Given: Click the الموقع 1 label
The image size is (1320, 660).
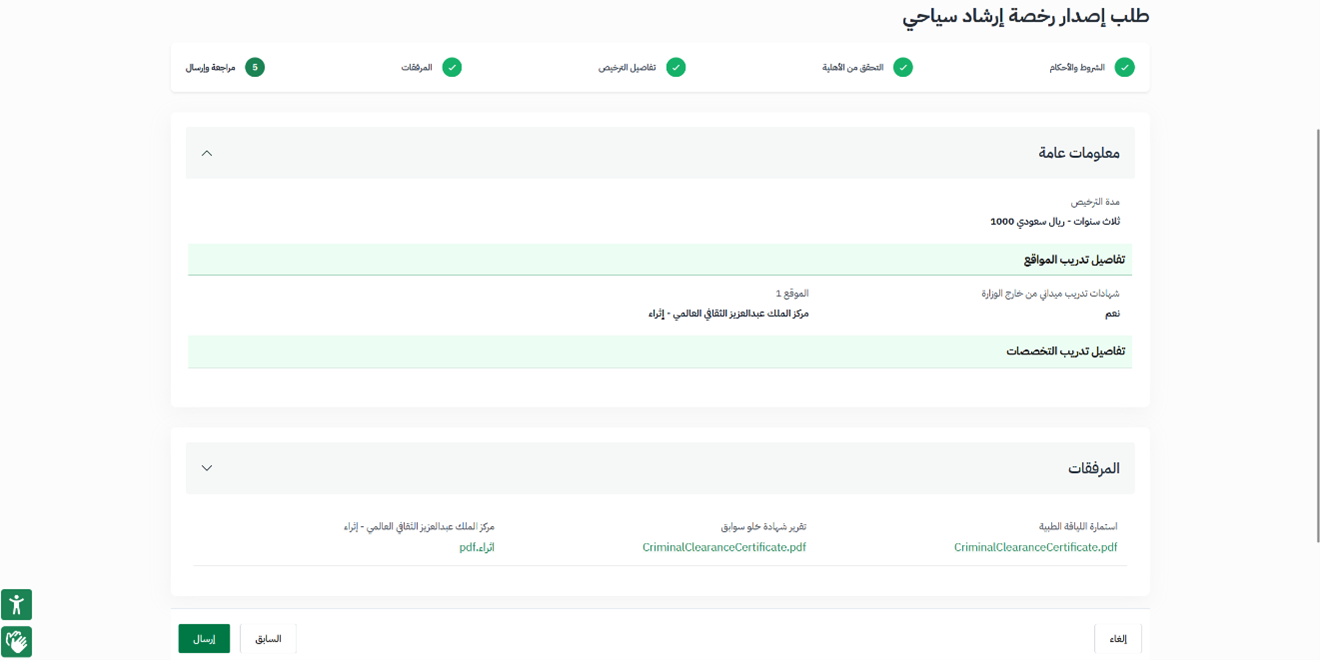Looking at the screenshot, I should (792, 294).
